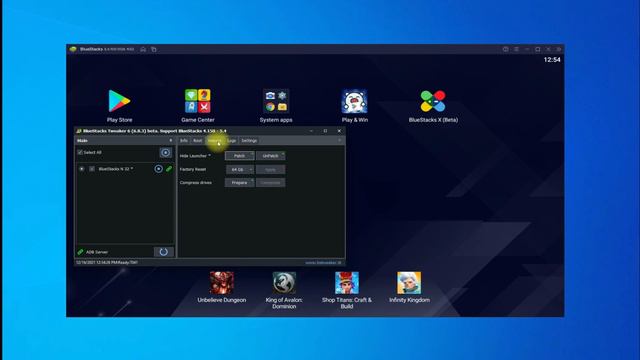Viewport: 640px width, 360px height.
Task: Click the refresh button beside ADB Server
Action: tap(164, 252)
